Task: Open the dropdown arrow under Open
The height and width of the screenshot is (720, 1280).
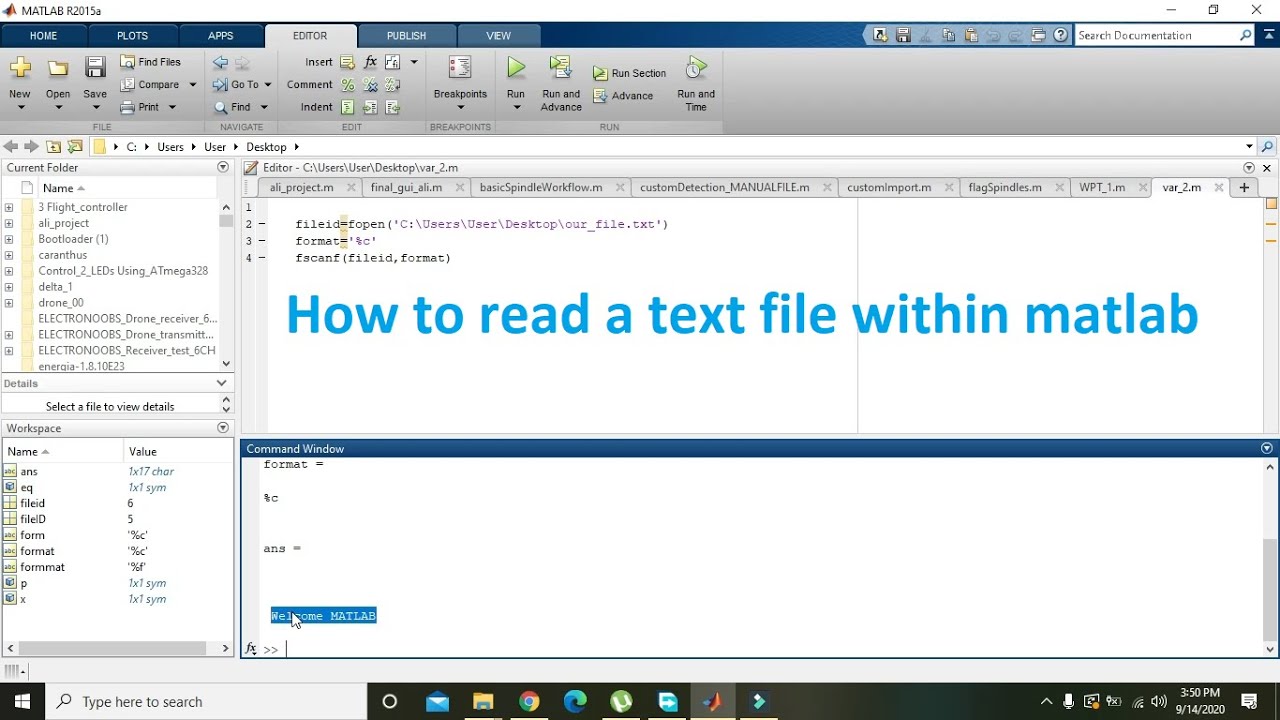Action: (x=58, y=108)
